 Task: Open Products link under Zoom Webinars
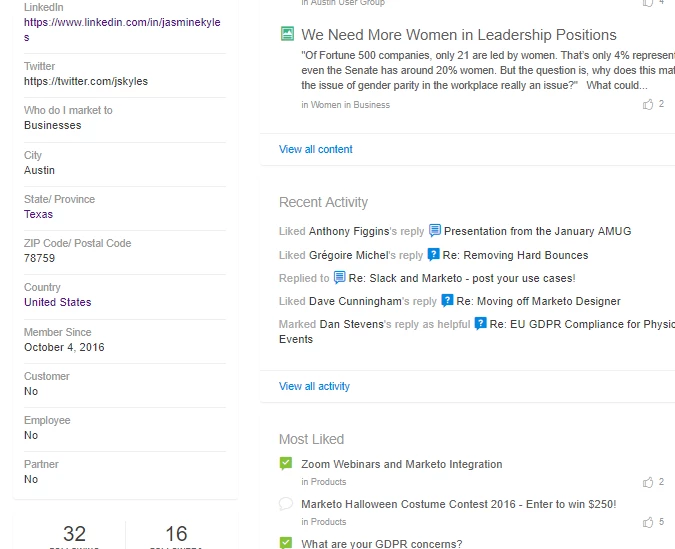pyautogui.click(x=328, y=482)
